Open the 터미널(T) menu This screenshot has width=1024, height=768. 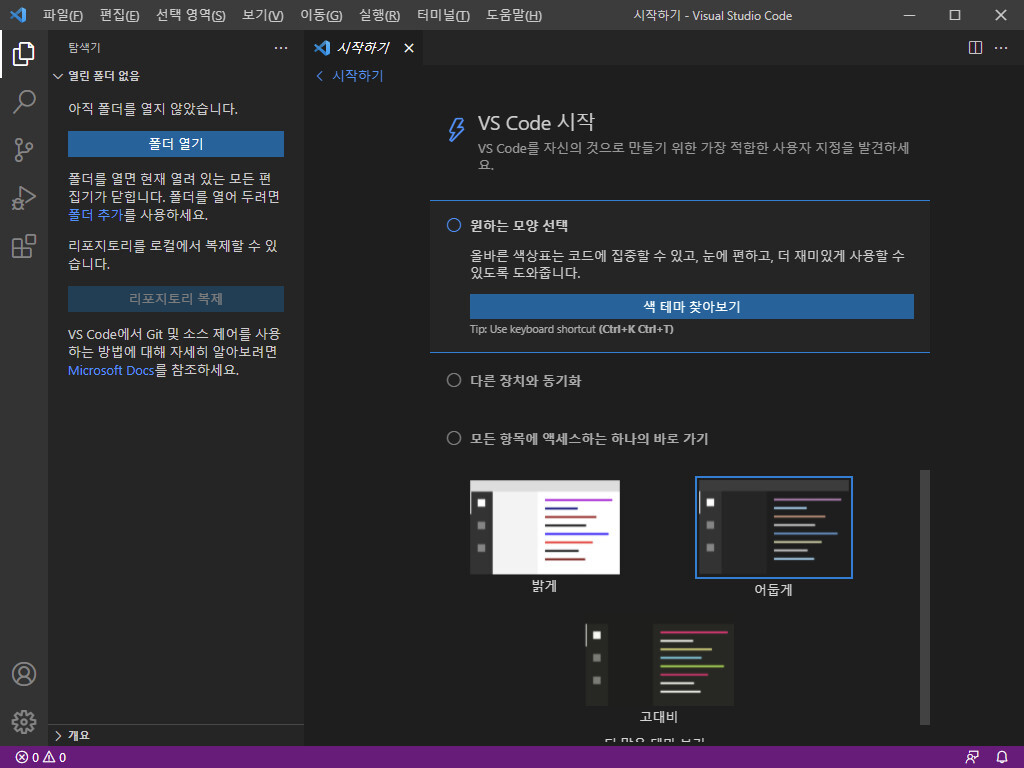click(x=443, y=15)
